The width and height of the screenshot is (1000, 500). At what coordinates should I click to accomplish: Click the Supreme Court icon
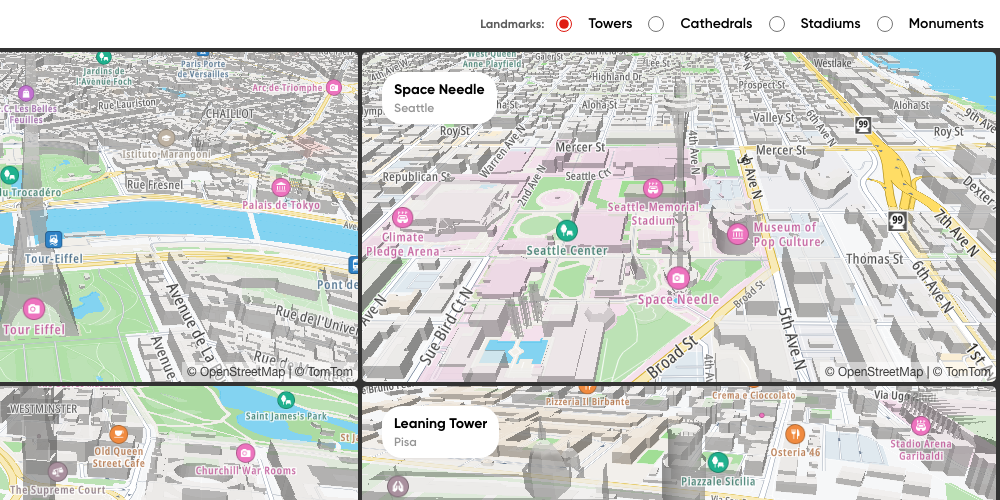point(58,472)
